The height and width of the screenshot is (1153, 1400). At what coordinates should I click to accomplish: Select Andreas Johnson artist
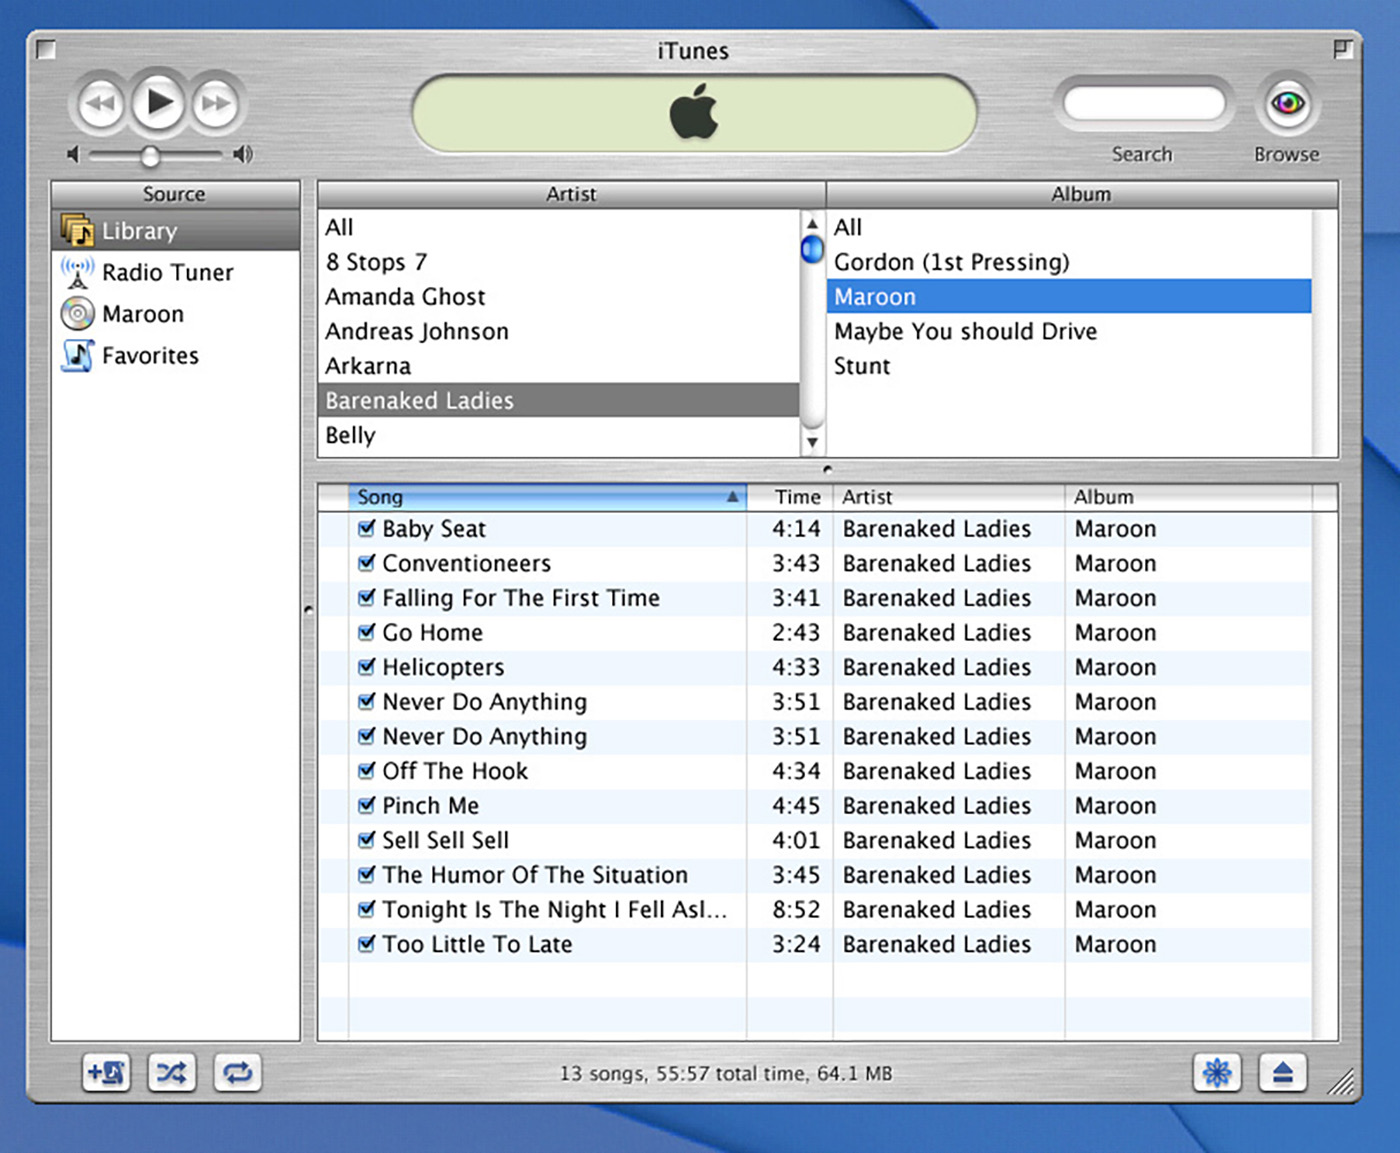(559, 331)
